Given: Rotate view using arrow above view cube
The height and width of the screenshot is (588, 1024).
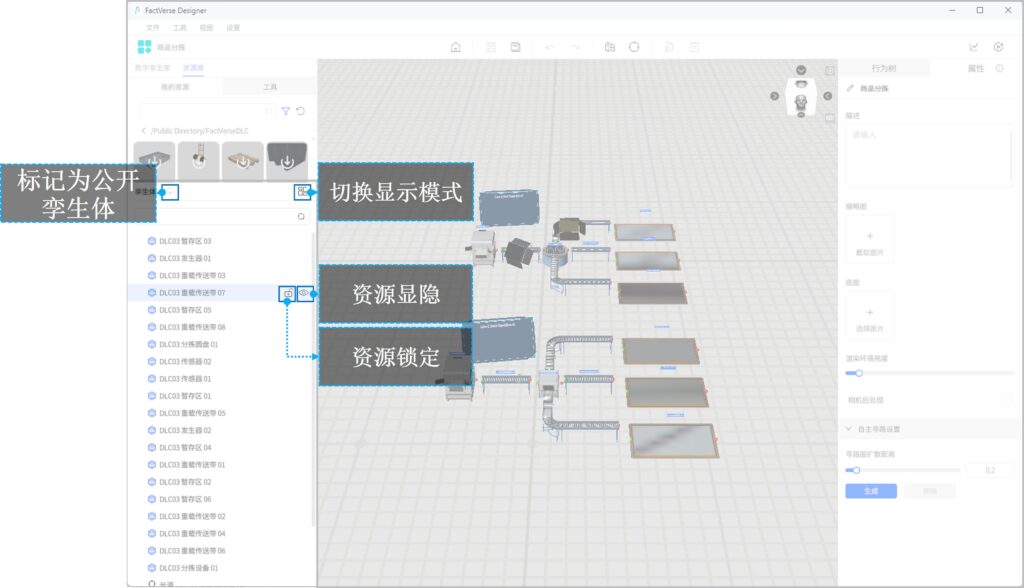Looking at the screenshot, I should (x=801, y=70).
